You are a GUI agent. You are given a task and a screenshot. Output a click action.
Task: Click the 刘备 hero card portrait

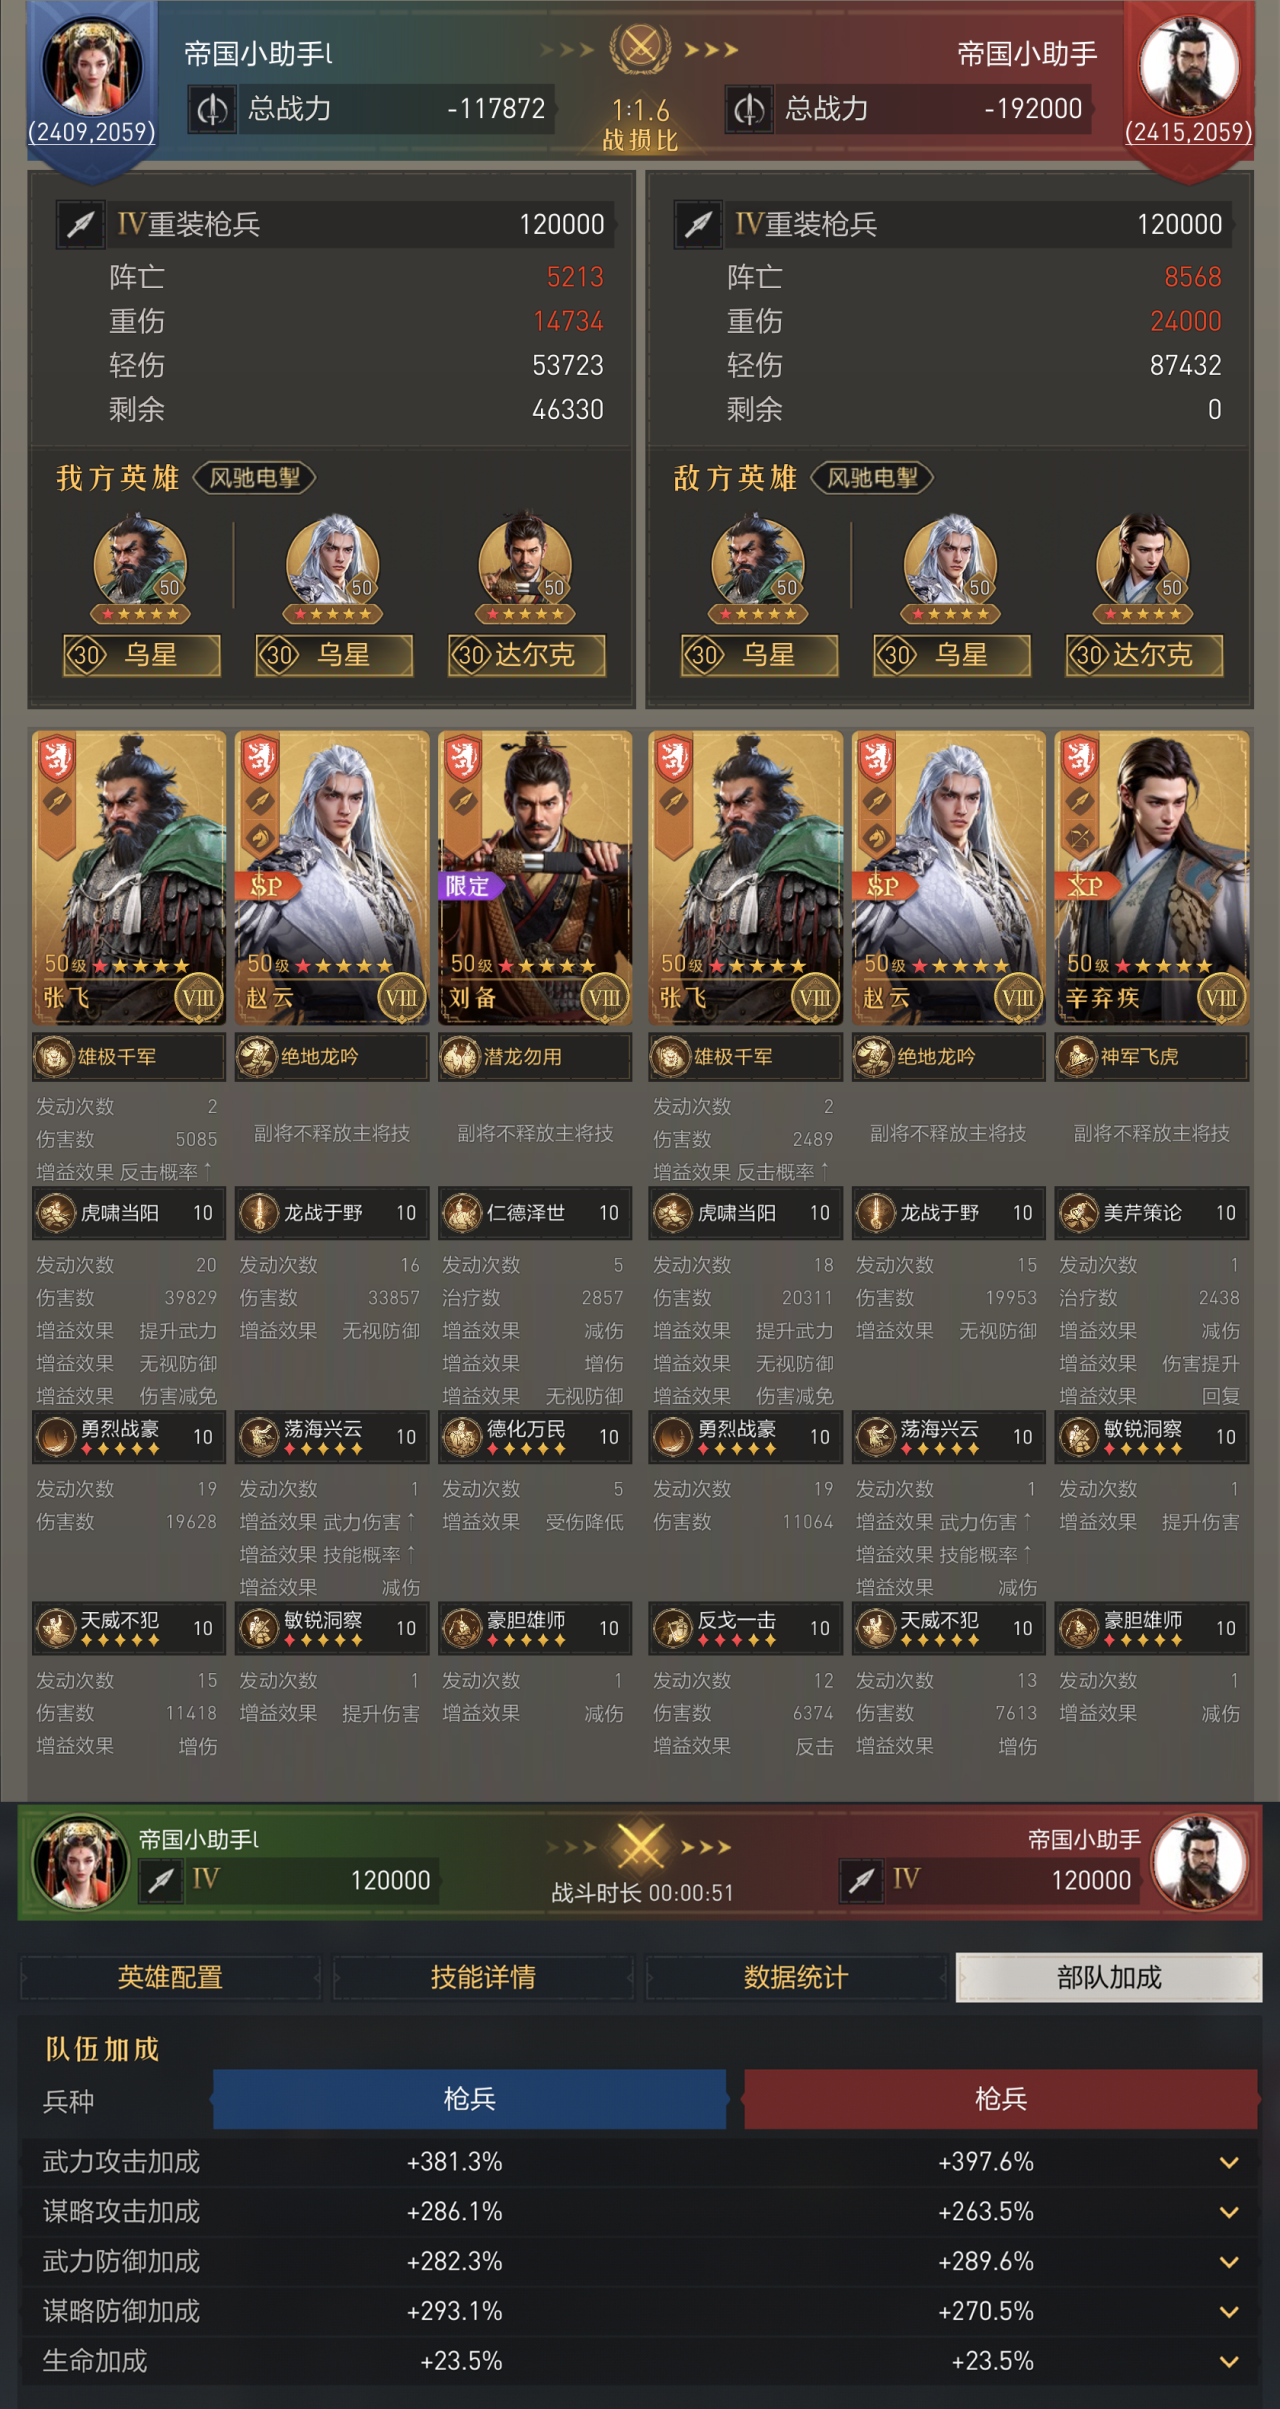click(535, 877)
